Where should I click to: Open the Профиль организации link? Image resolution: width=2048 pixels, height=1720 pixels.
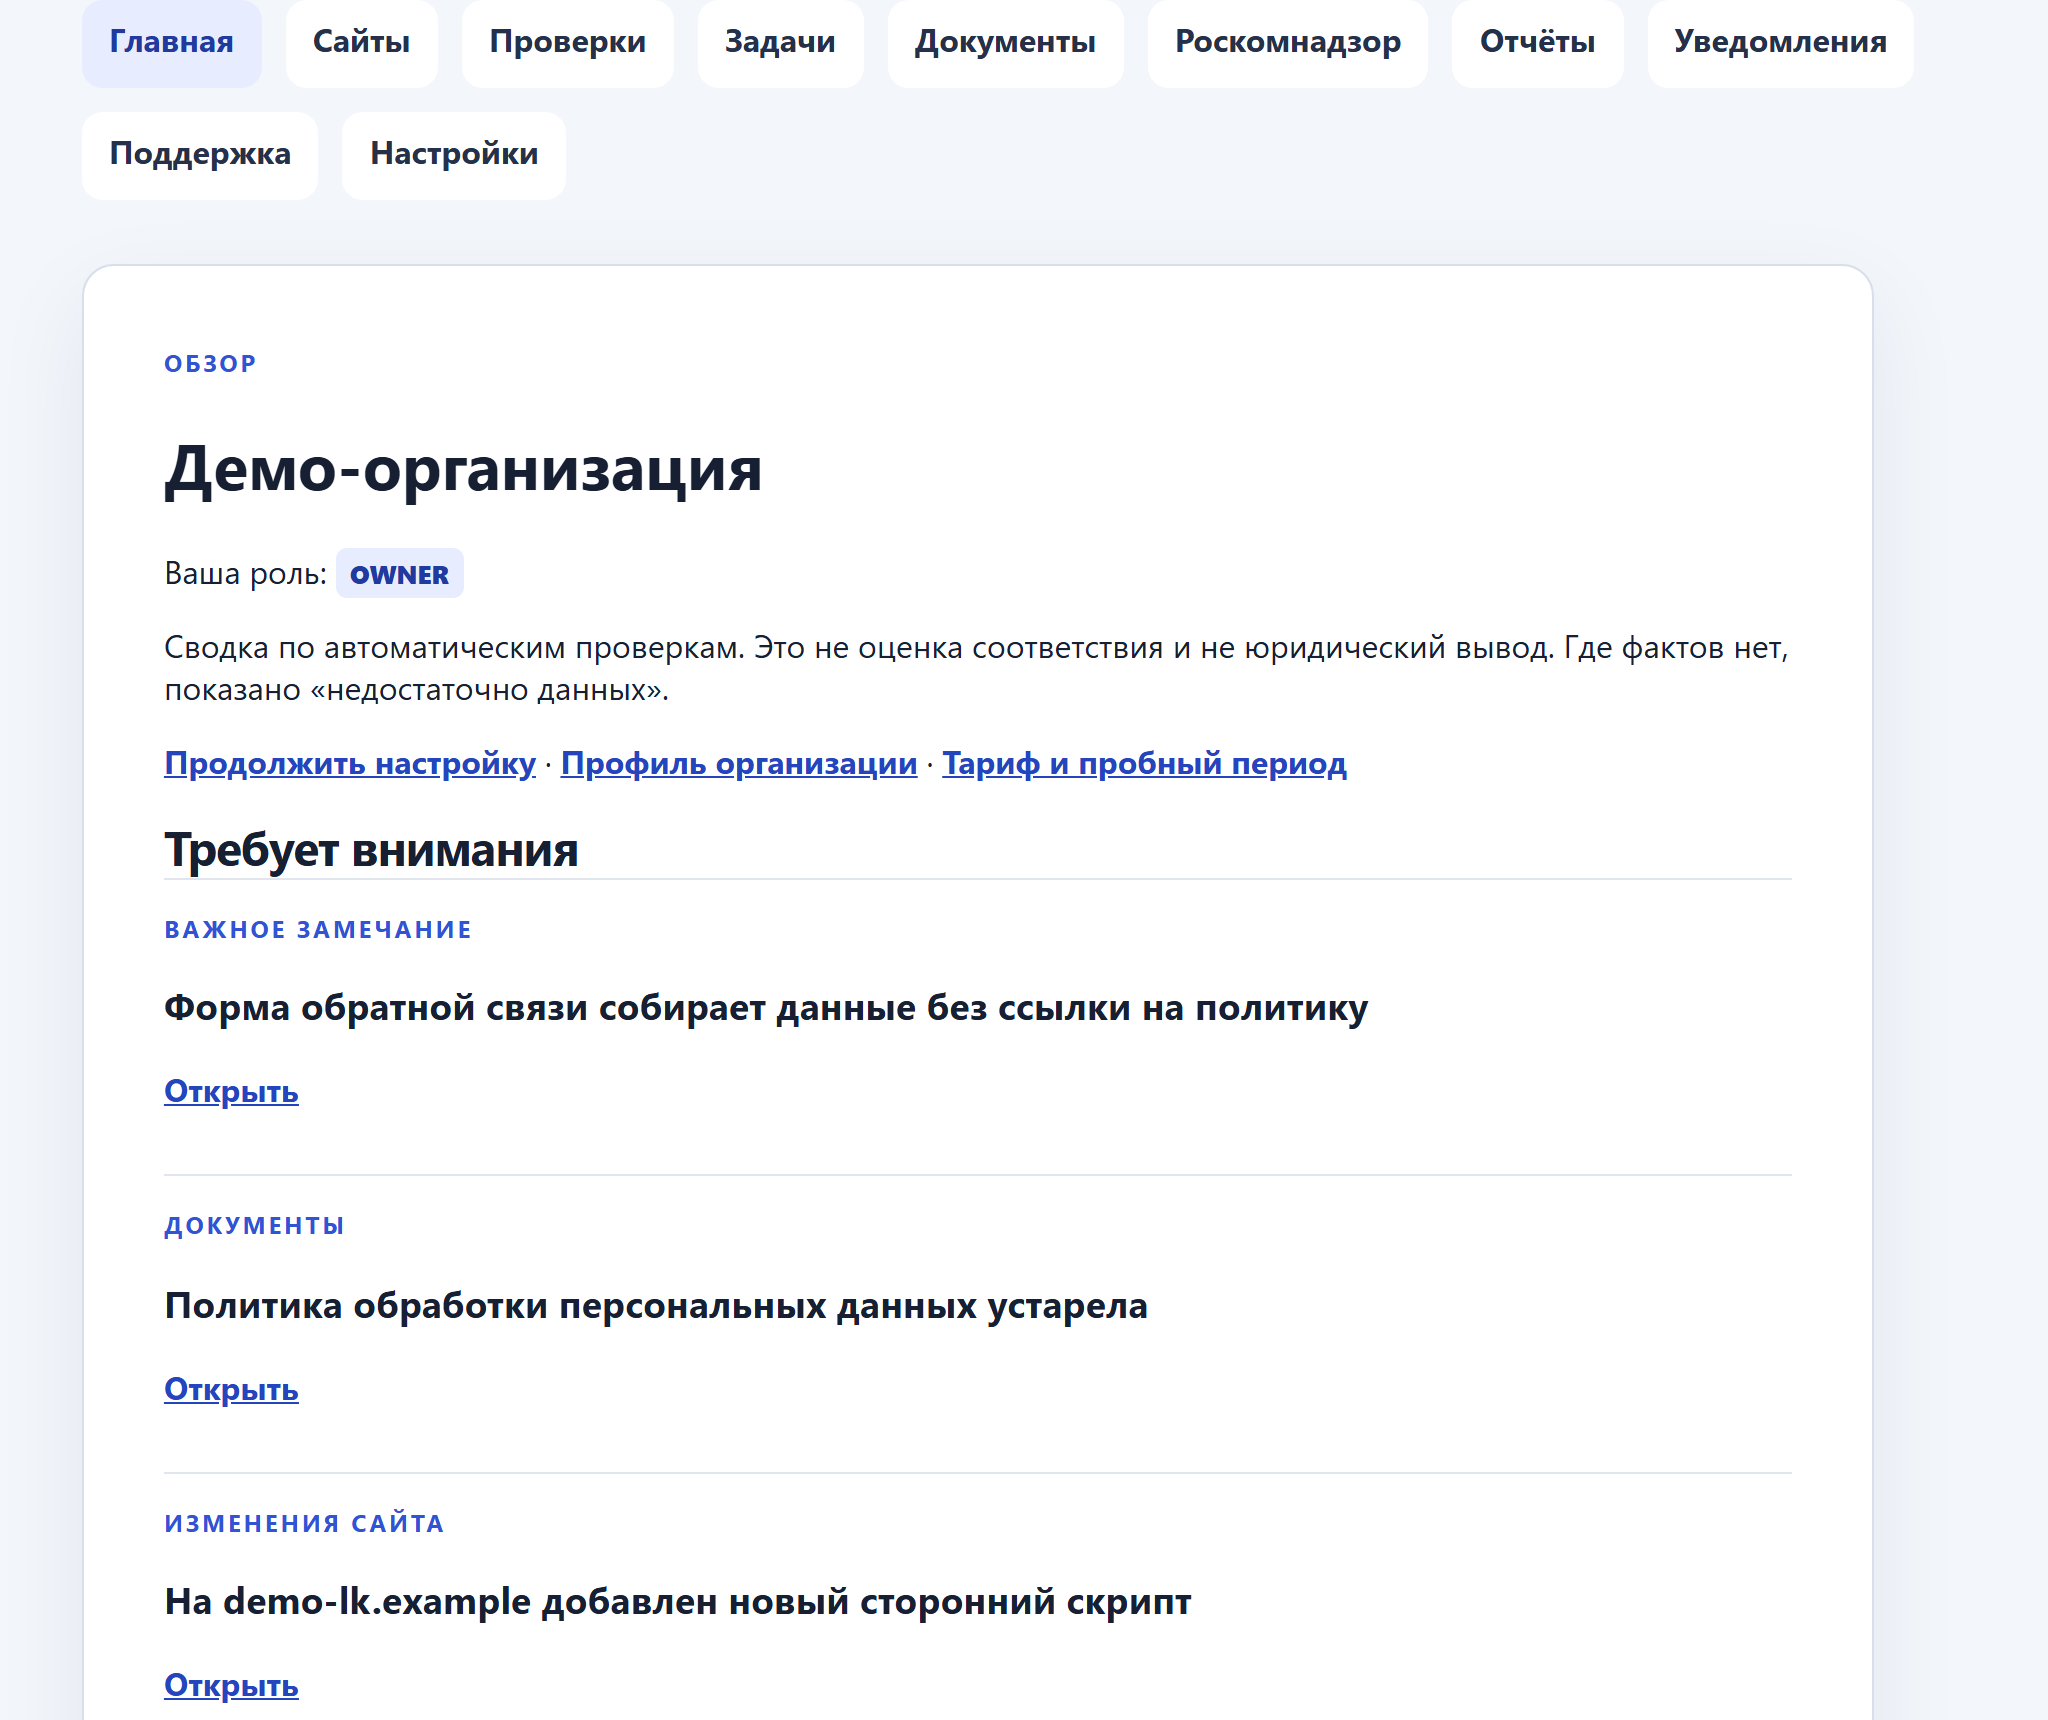[x=739, y=763]
